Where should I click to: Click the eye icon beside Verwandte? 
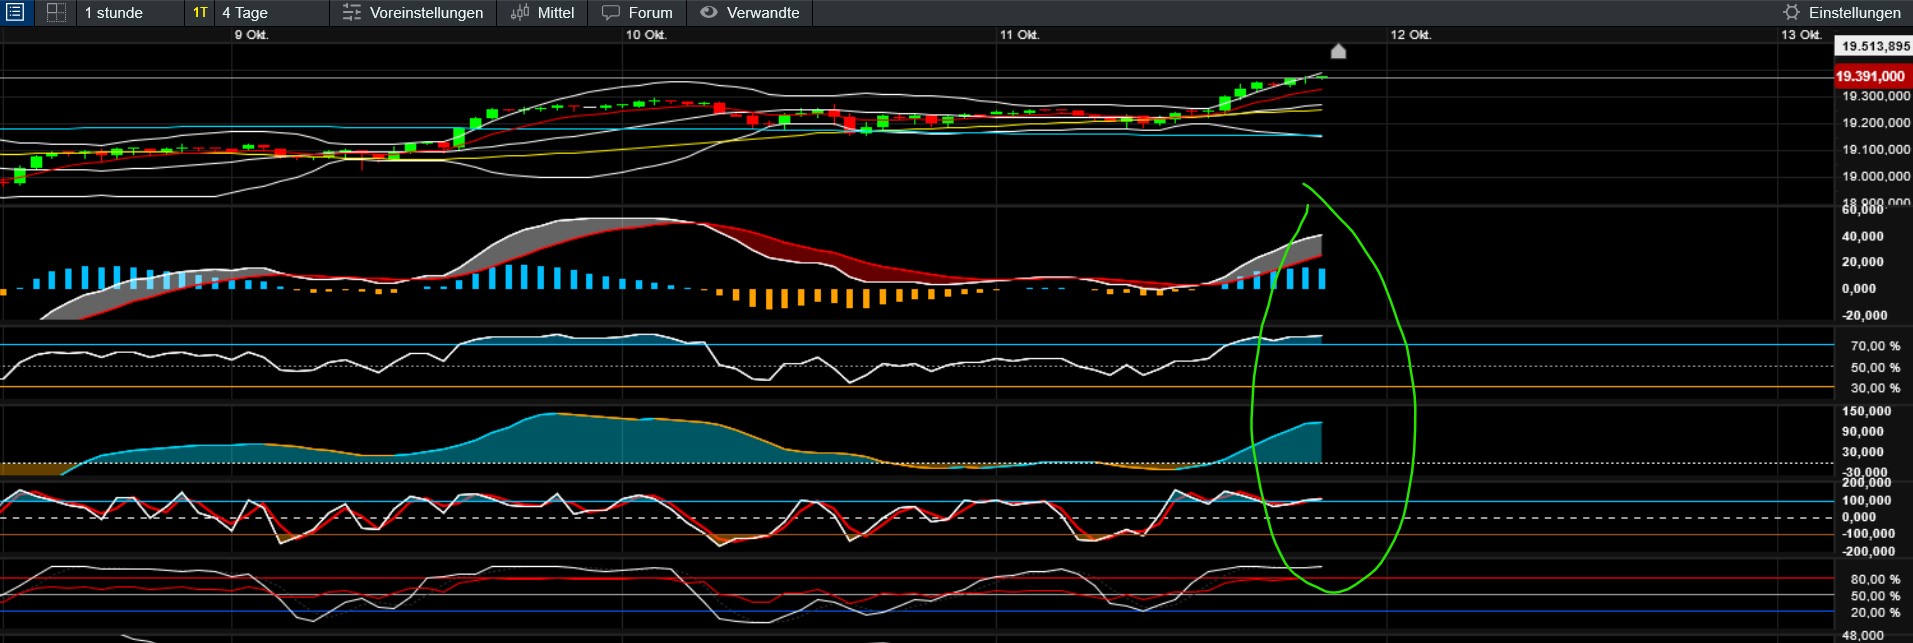(x=709, y=13)
